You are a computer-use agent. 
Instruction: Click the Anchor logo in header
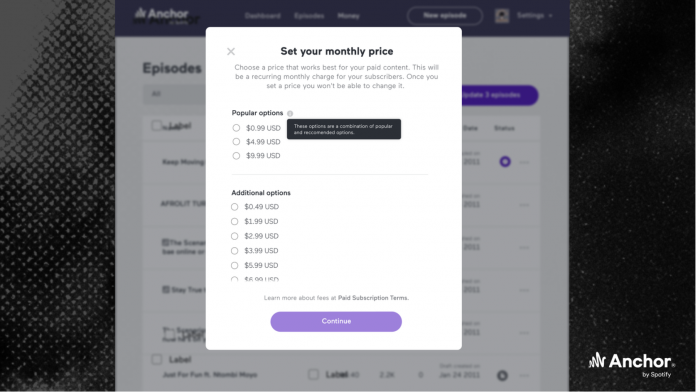[162, 14]
